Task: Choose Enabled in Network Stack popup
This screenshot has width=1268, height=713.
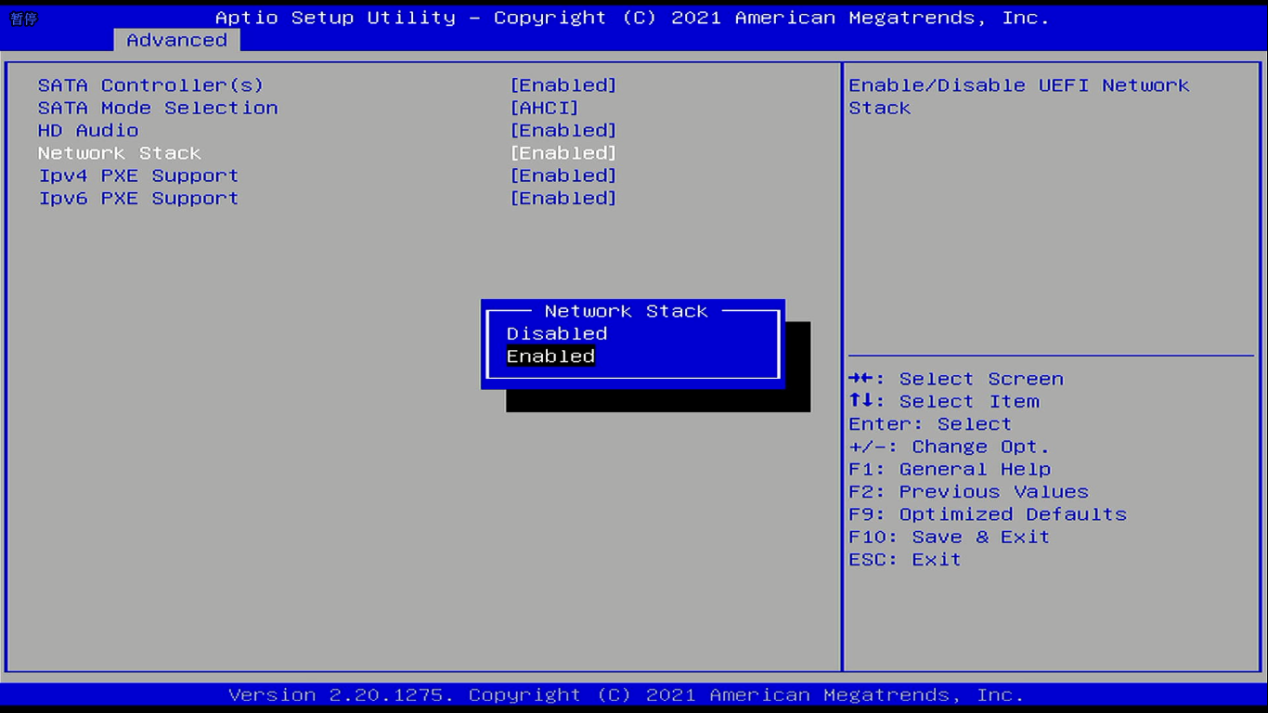Action: click(551, 357)
